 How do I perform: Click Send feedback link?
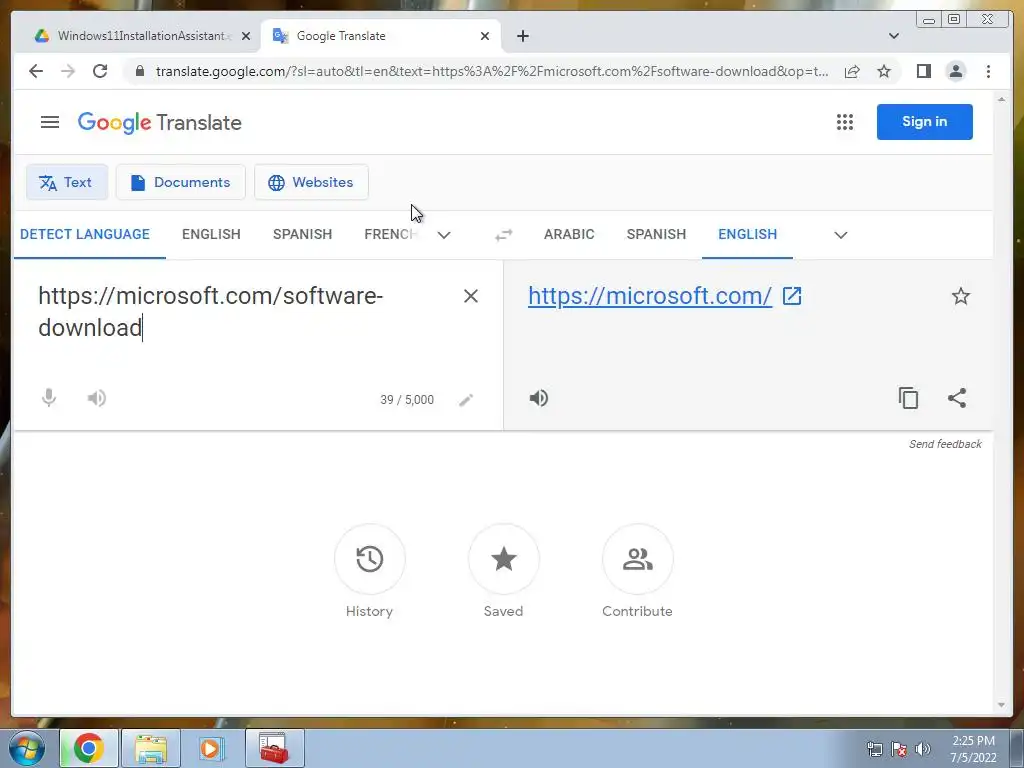pyautogui.click(x=945, y=444)
